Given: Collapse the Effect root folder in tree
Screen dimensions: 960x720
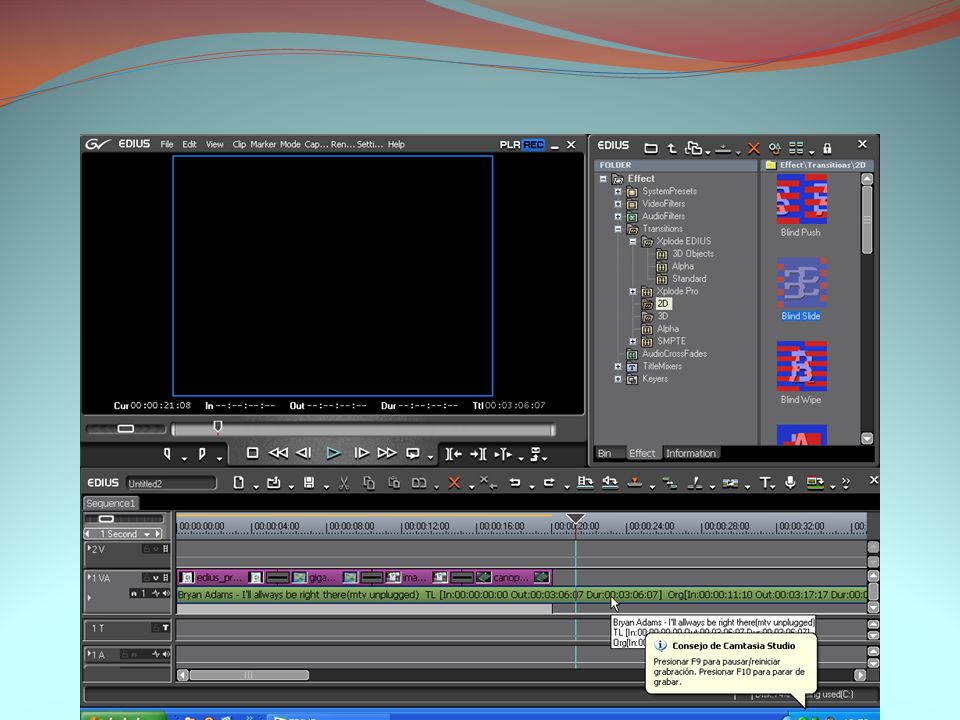Looking at the screenshot, I should [x=603, y=179].
